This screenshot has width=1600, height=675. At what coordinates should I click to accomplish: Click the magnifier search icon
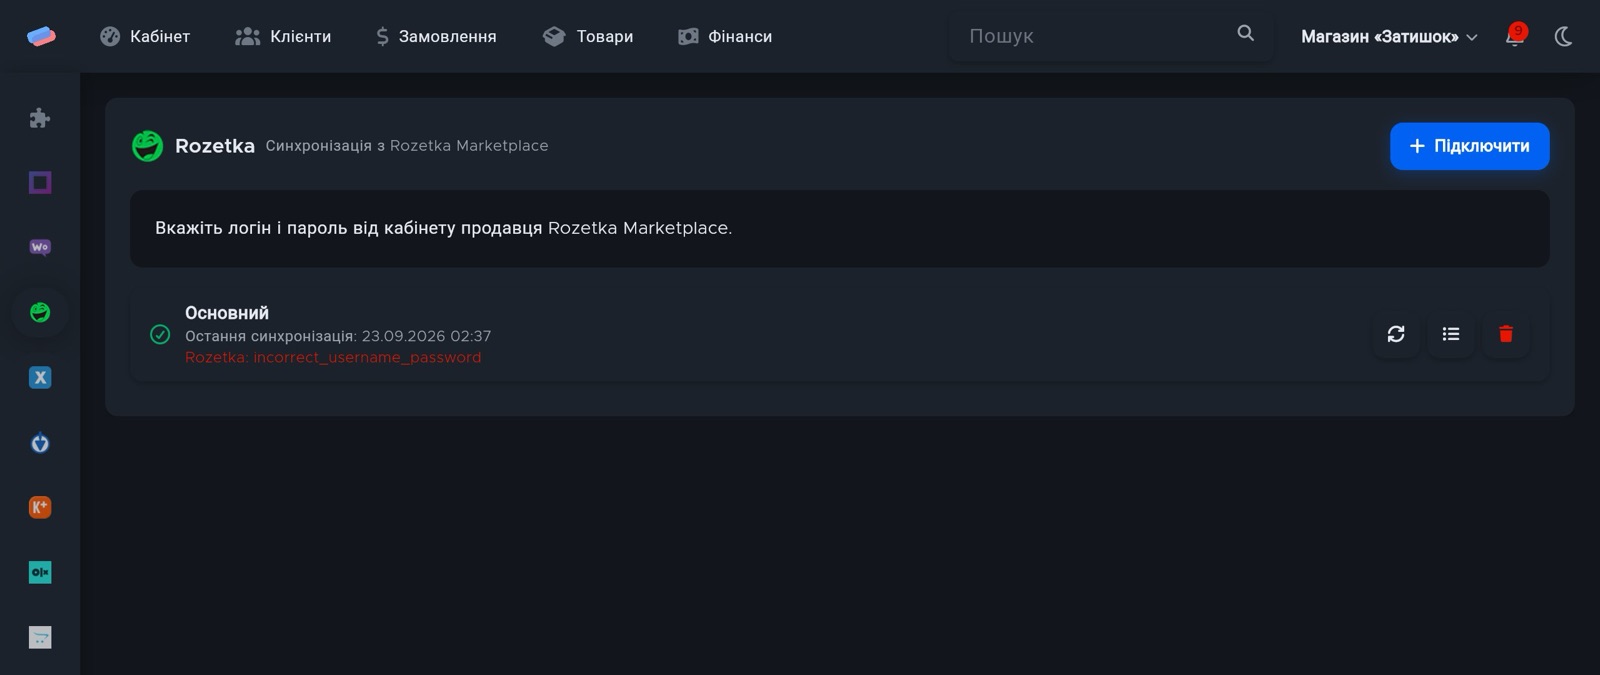tap(1245, 33)
